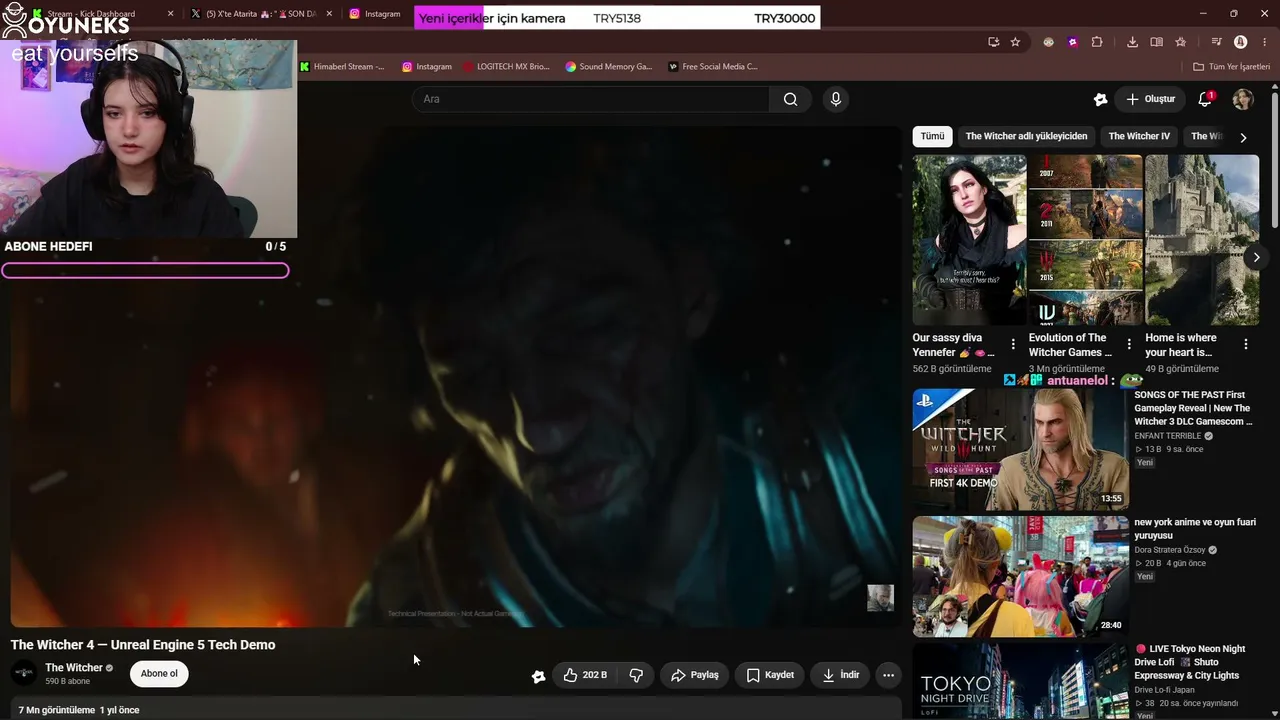Click the Kaydet save button
1280x720 pixels.
pos(770,675)
